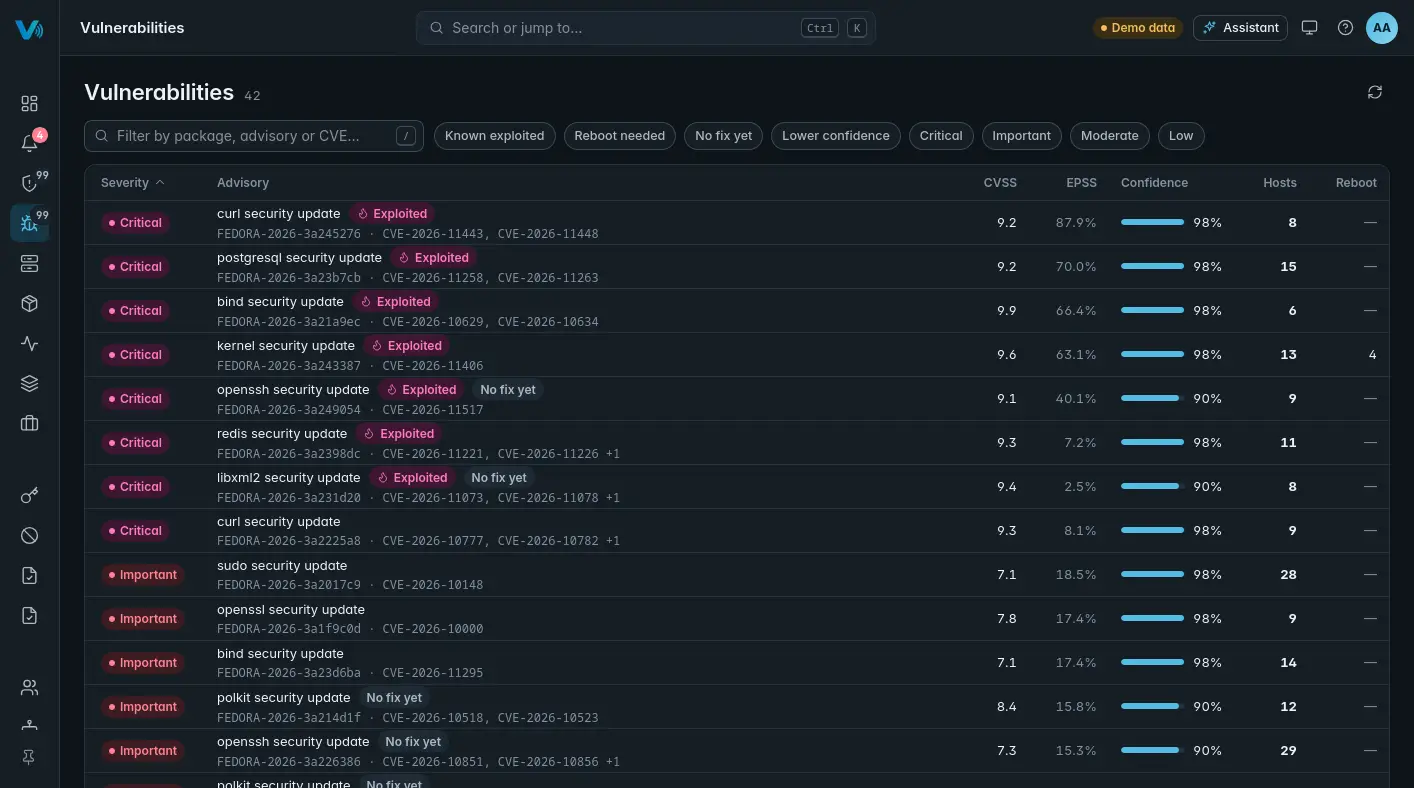Click confidence bar in kernel security update row
The width and height of the screenshot is (1414, 788).
(x=1152, y=355)
